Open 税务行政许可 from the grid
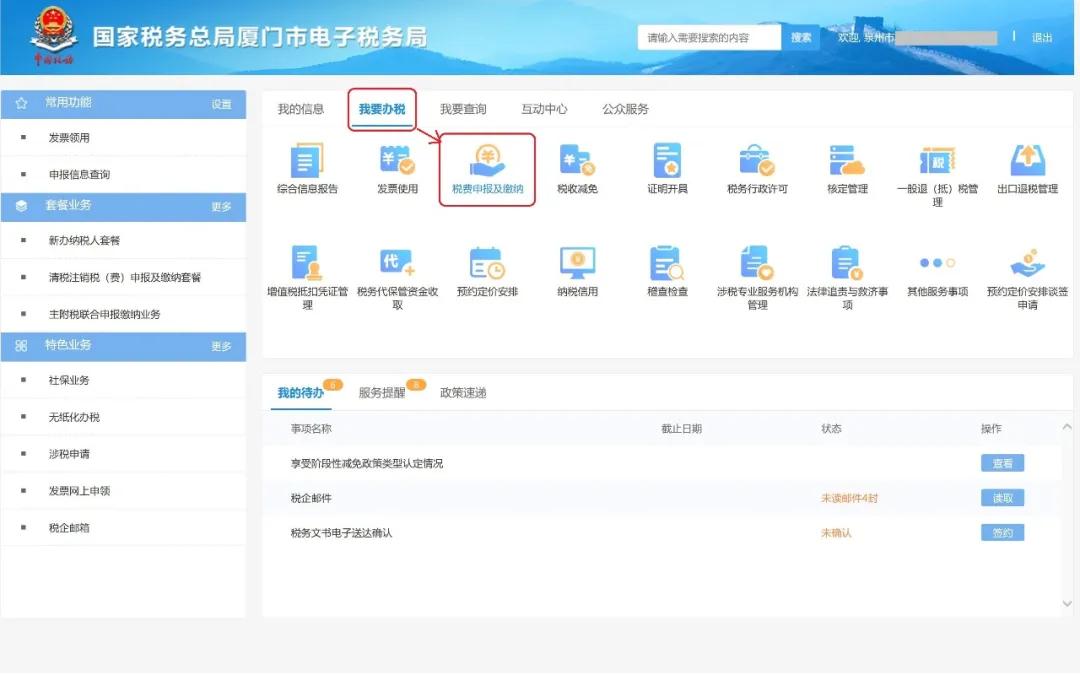Screen dimensions: 1080x675 [756, 168]
